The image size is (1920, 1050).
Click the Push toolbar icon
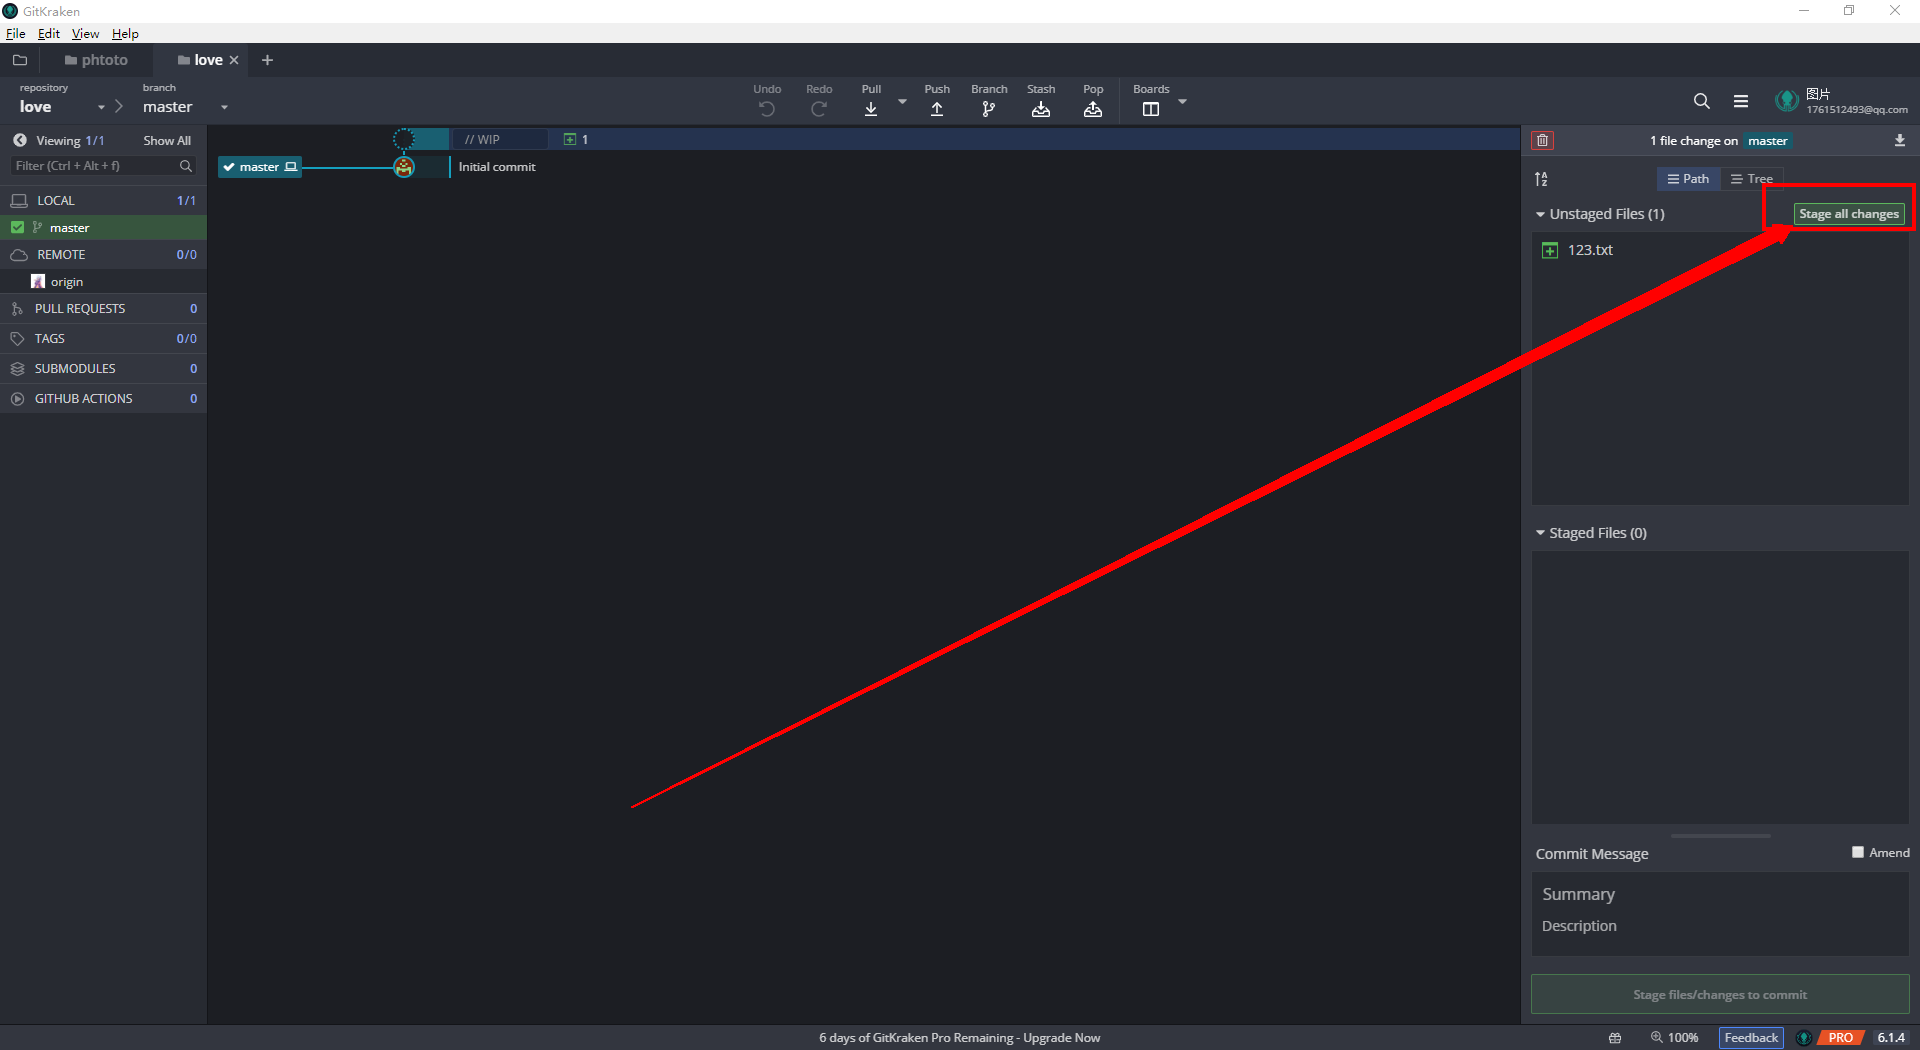[x=937, y=108]
